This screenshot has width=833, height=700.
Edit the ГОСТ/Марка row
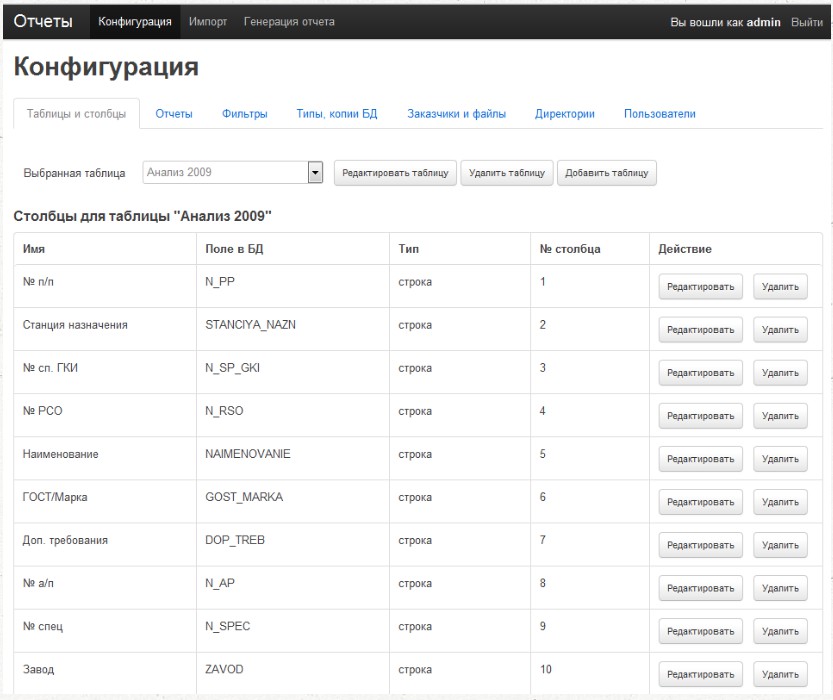tap(700, 502)
